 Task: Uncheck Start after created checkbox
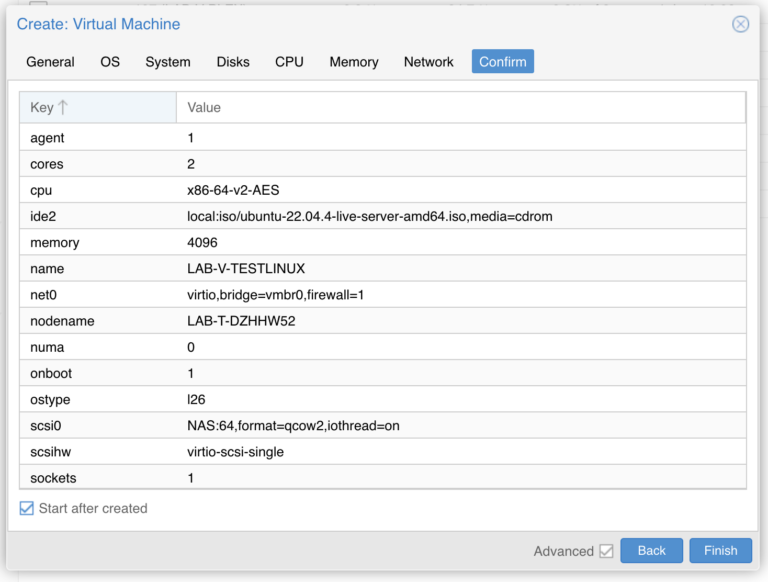27,508
